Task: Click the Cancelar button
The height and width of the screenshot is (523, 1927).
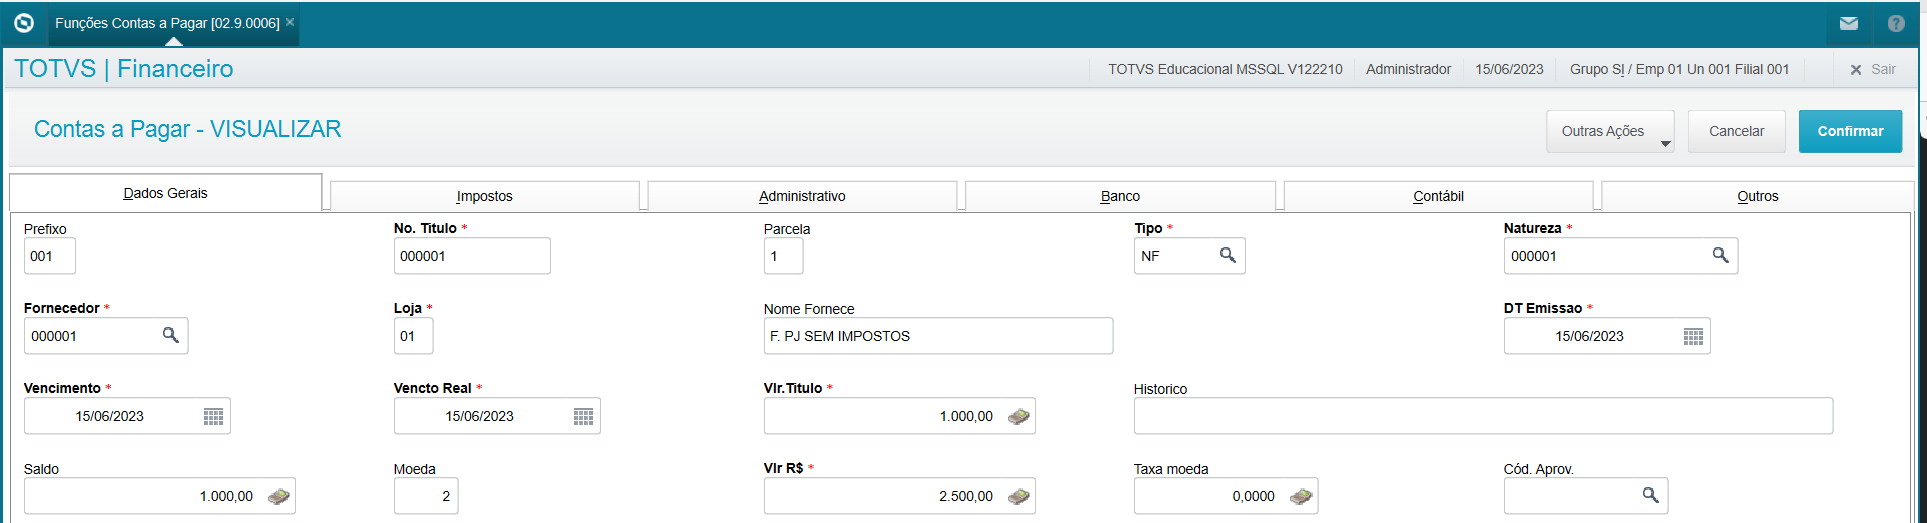Action: coord(1736,132)
